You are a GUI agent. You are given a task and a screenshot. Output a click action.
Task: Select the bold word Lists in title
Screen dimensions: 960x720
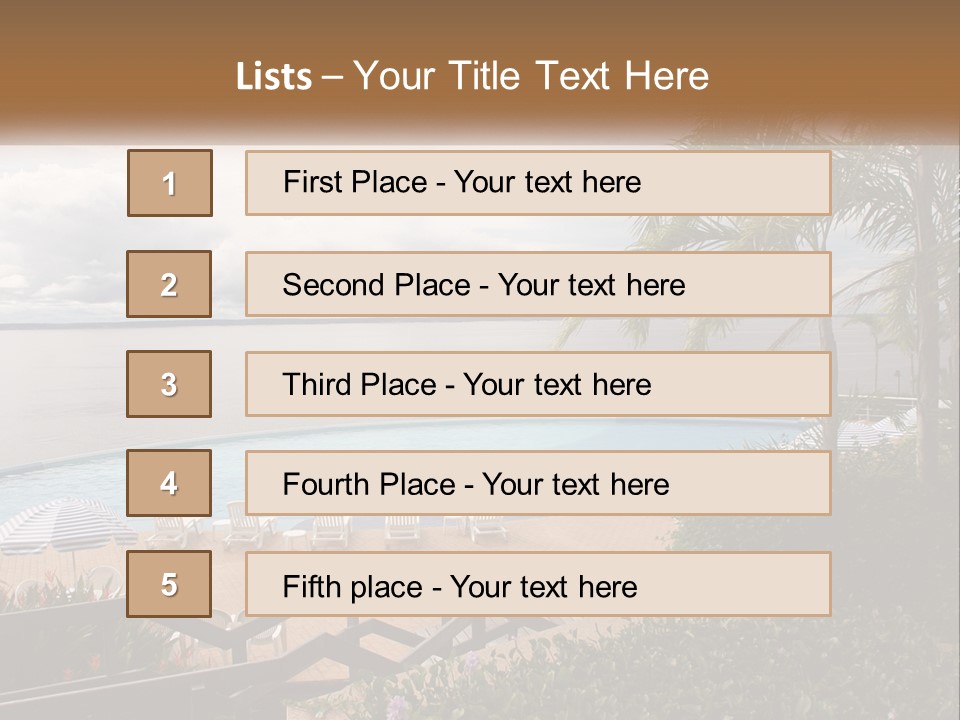274,77
